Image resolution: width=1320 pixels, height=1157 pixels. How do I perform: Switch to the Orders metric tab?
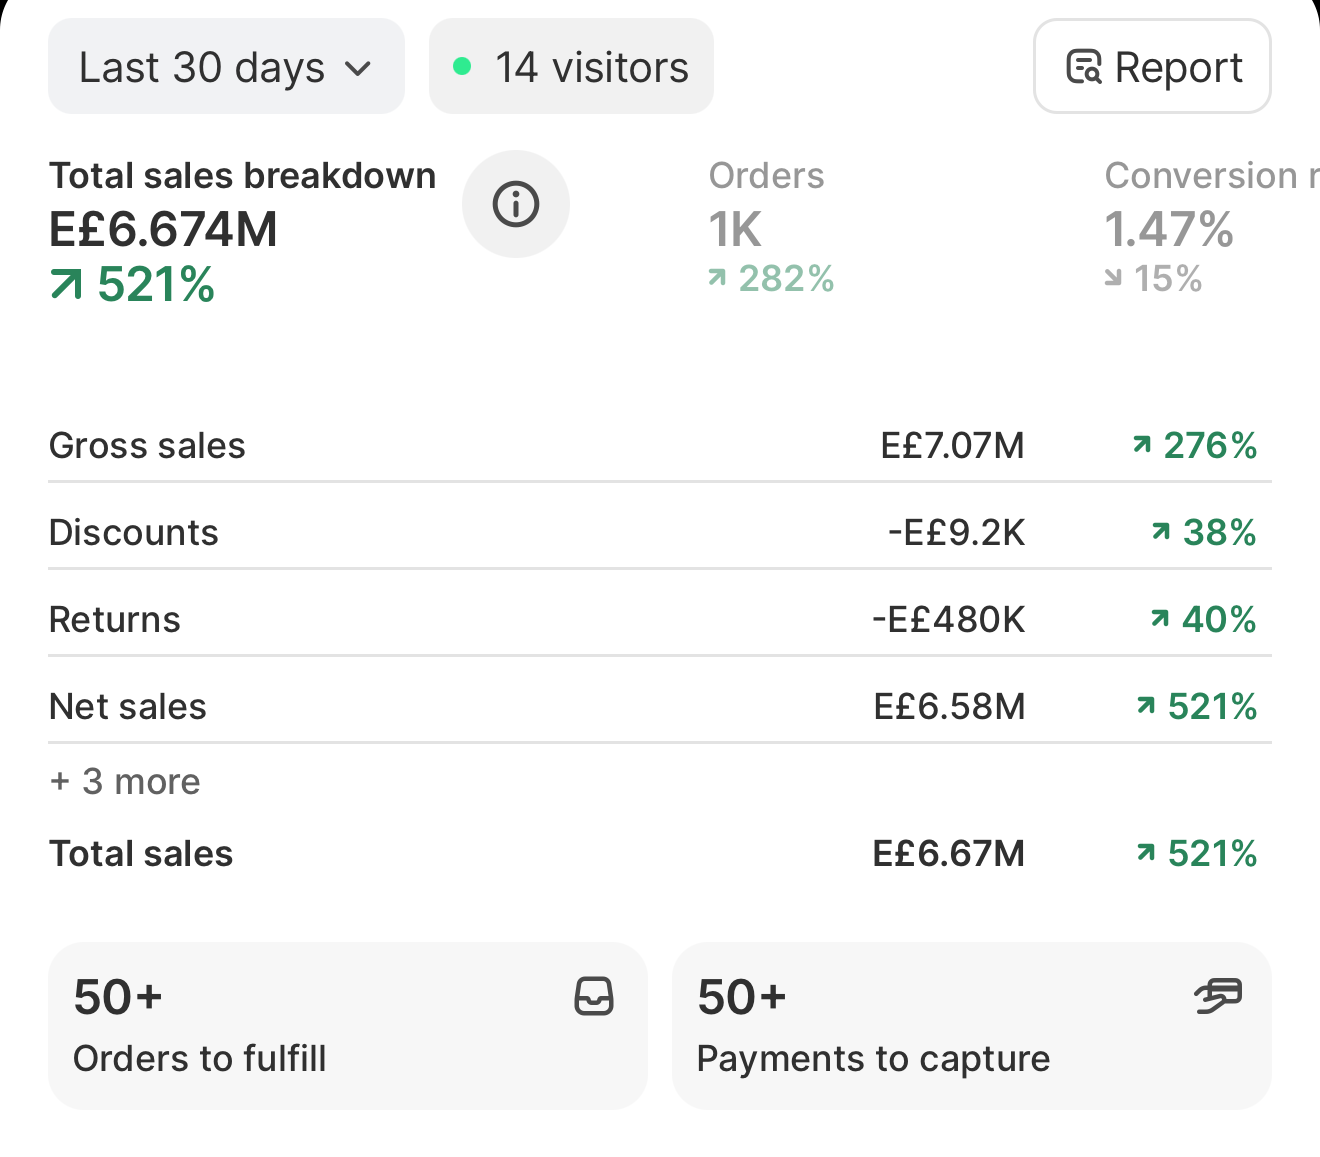pos(771,227)
